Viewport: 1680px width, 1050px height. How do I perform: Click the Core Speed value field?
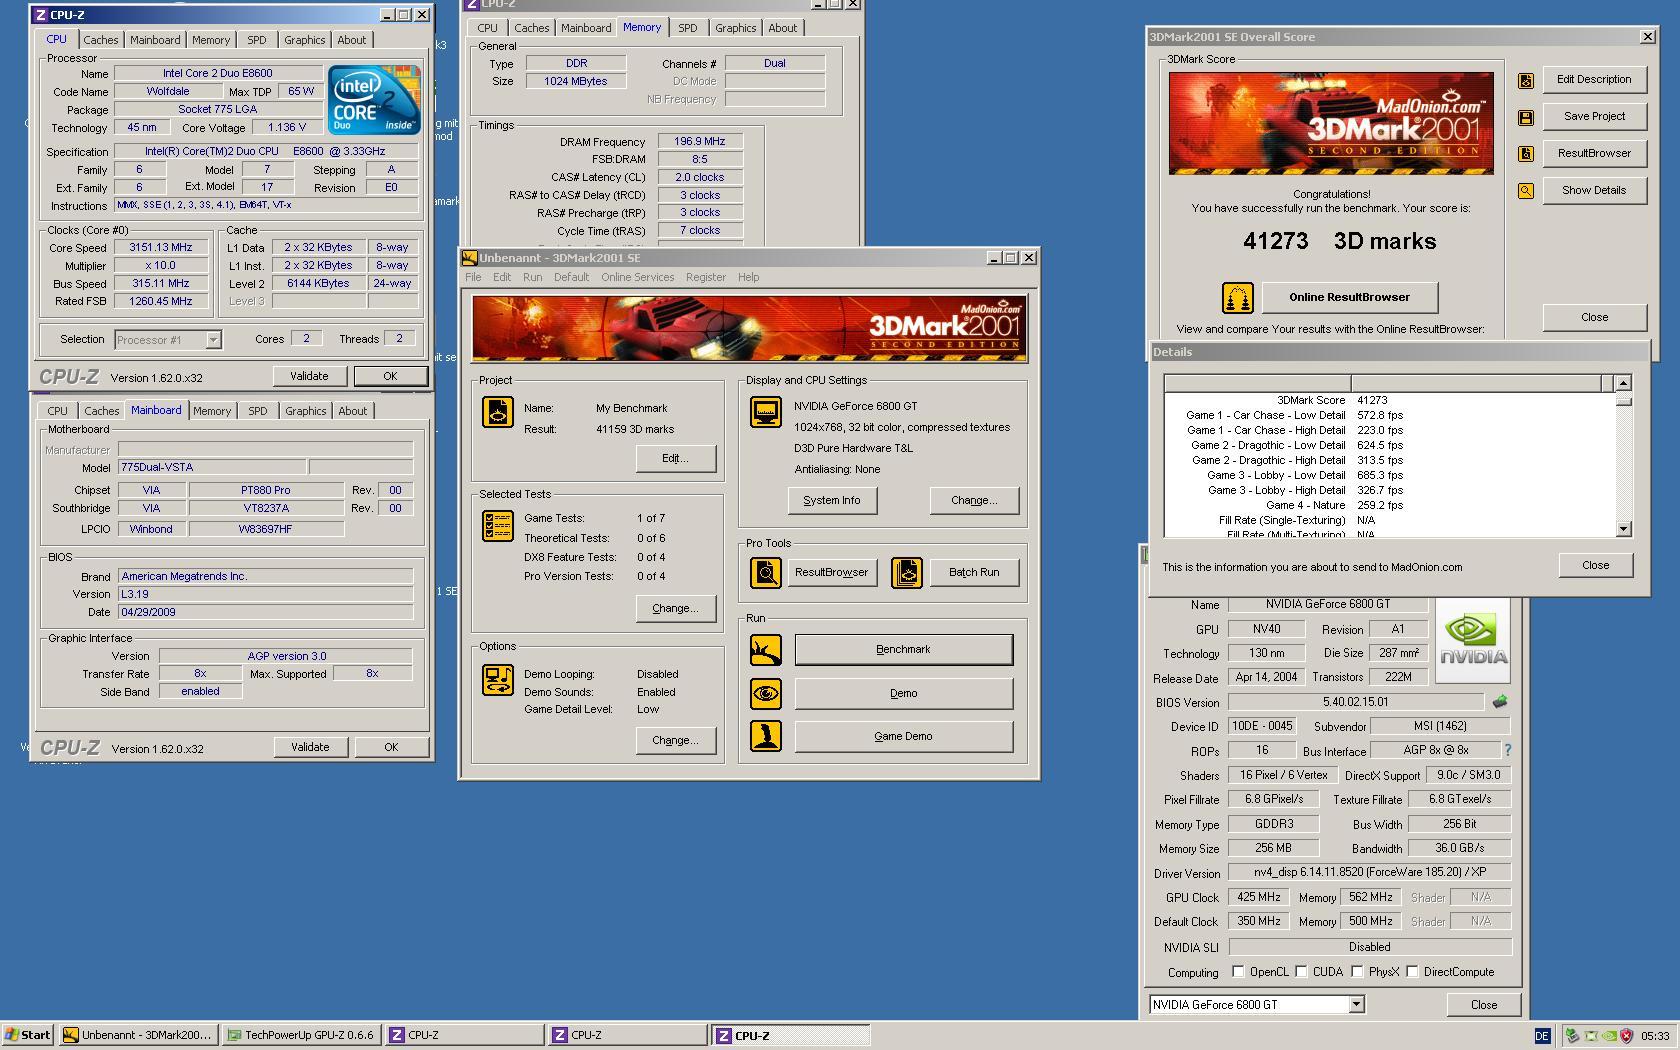[161, 248]
